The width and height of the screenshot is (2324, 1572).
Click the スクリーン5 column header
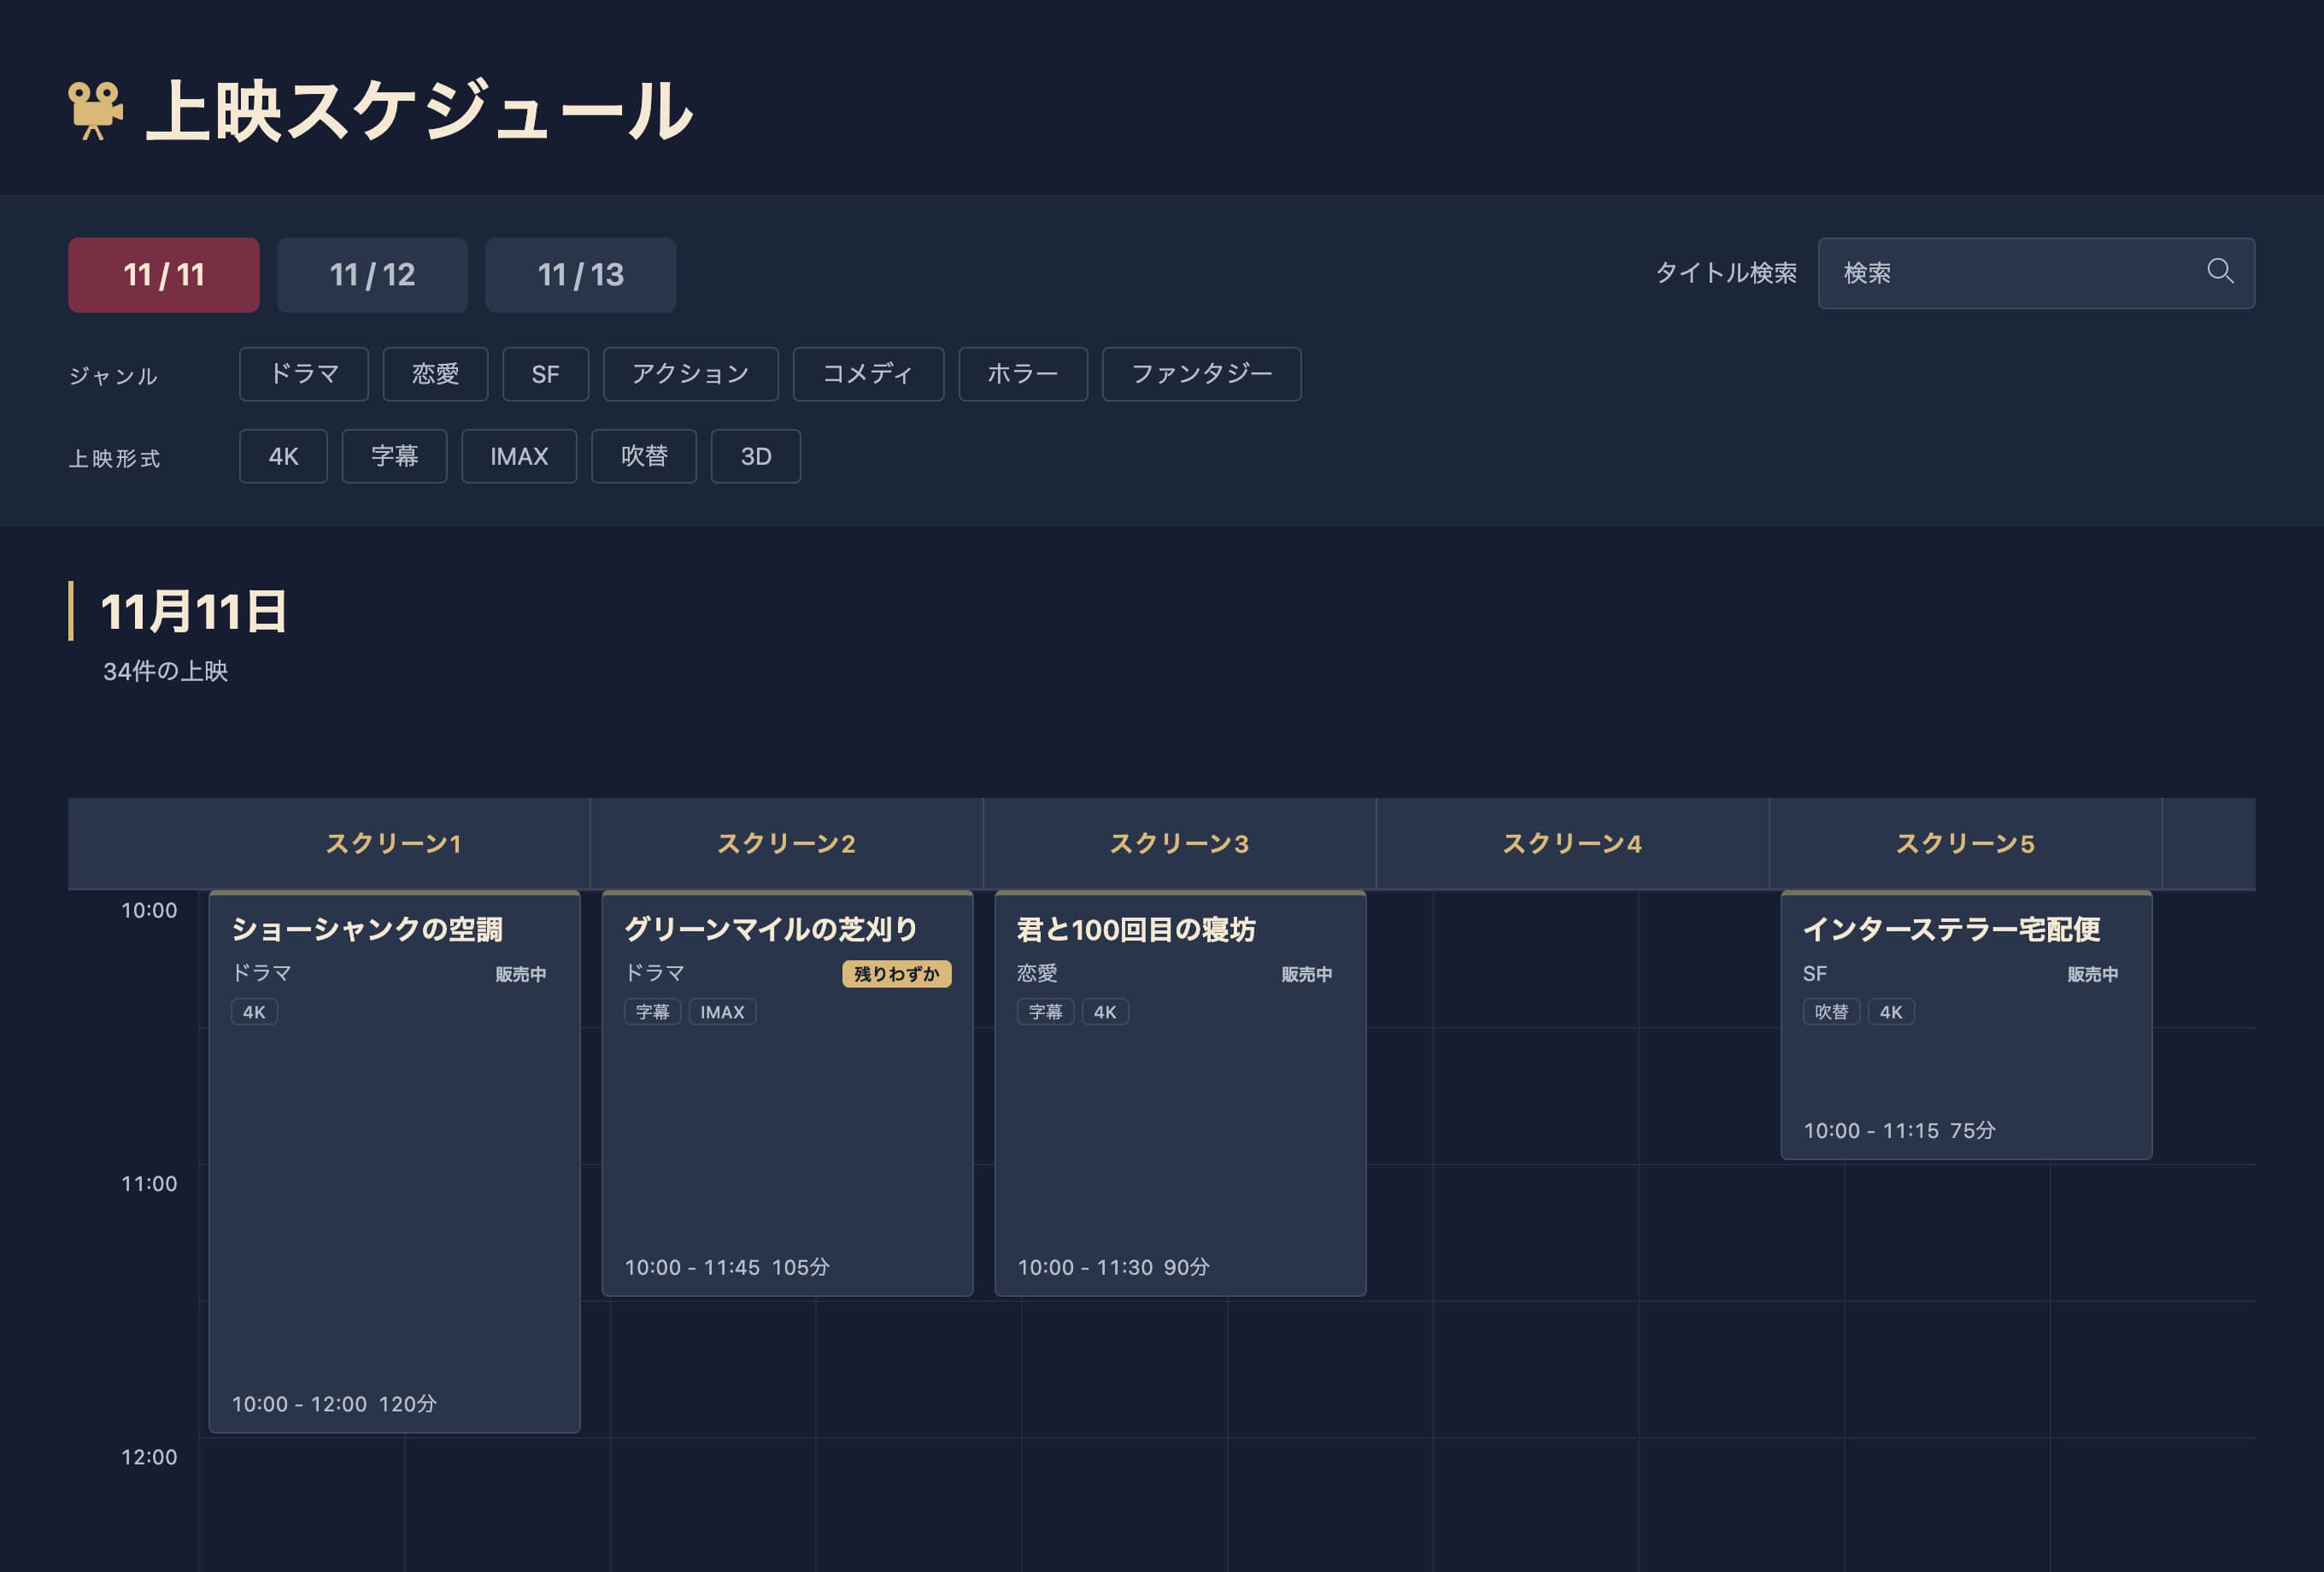[x=1966, y=844]
